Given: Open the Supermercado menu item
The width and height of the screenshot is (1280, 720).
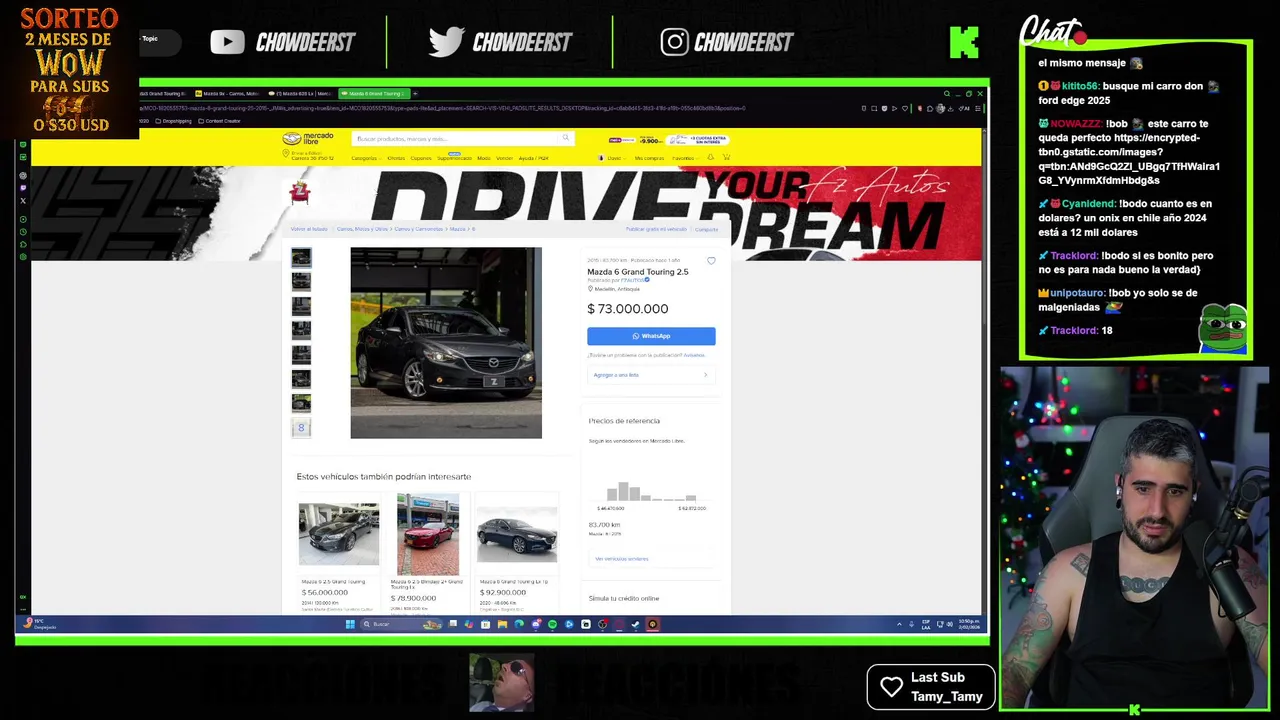Looking at the screenshot, I should (454, 158).
